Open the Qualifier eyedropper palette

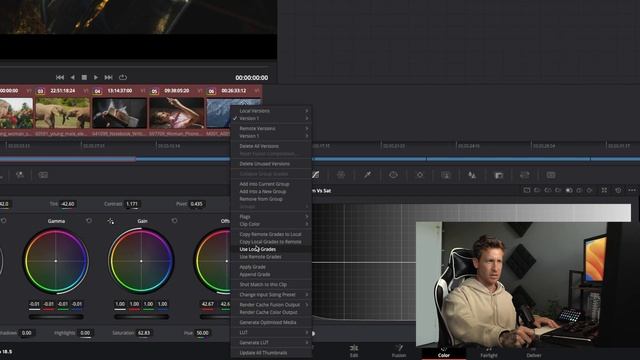tap(367, 175)
